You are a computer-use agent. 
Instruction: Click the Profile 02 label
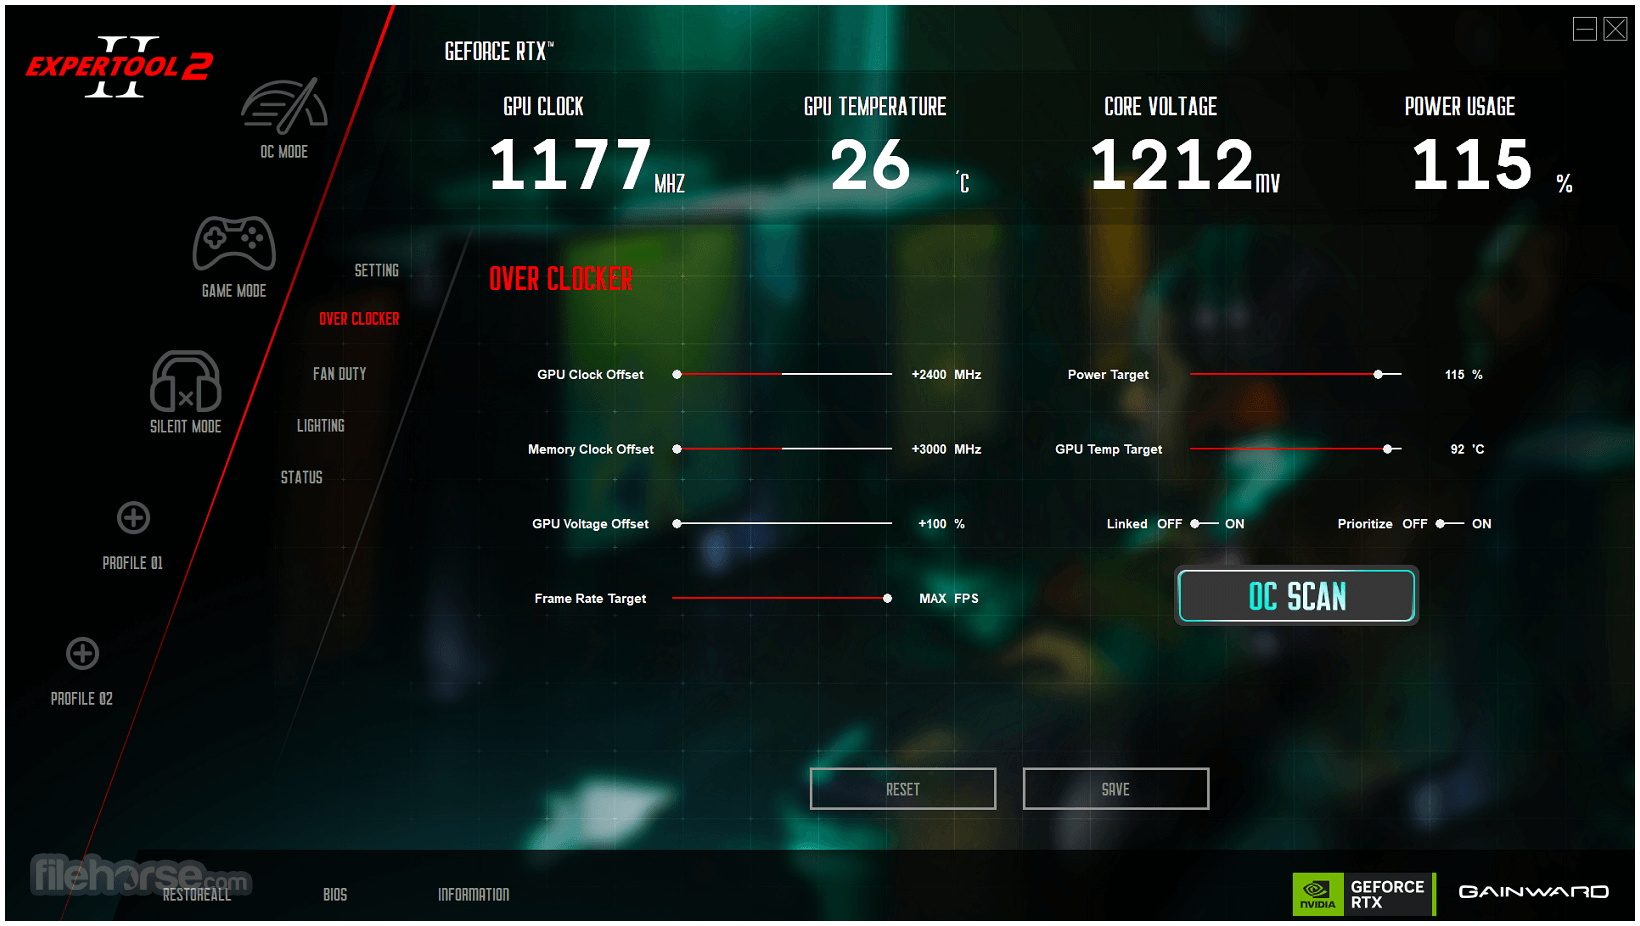click(82, 699)
